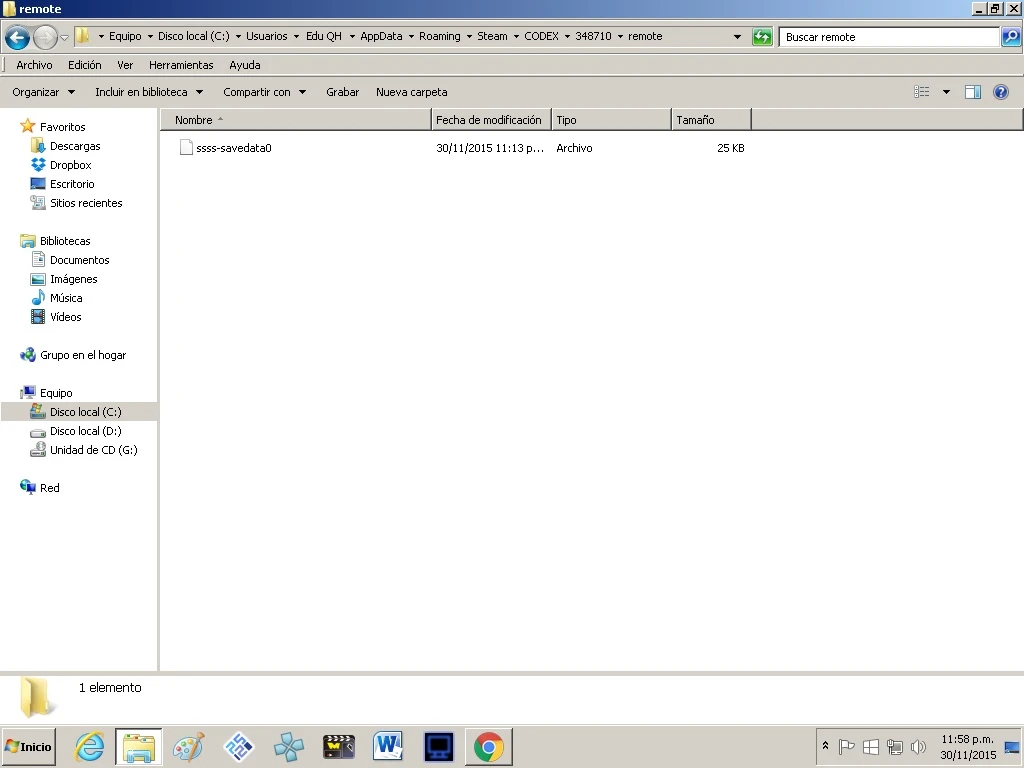Open Vídeos library
This screenshot has width=1024, height=768.
tap(65, 317)
